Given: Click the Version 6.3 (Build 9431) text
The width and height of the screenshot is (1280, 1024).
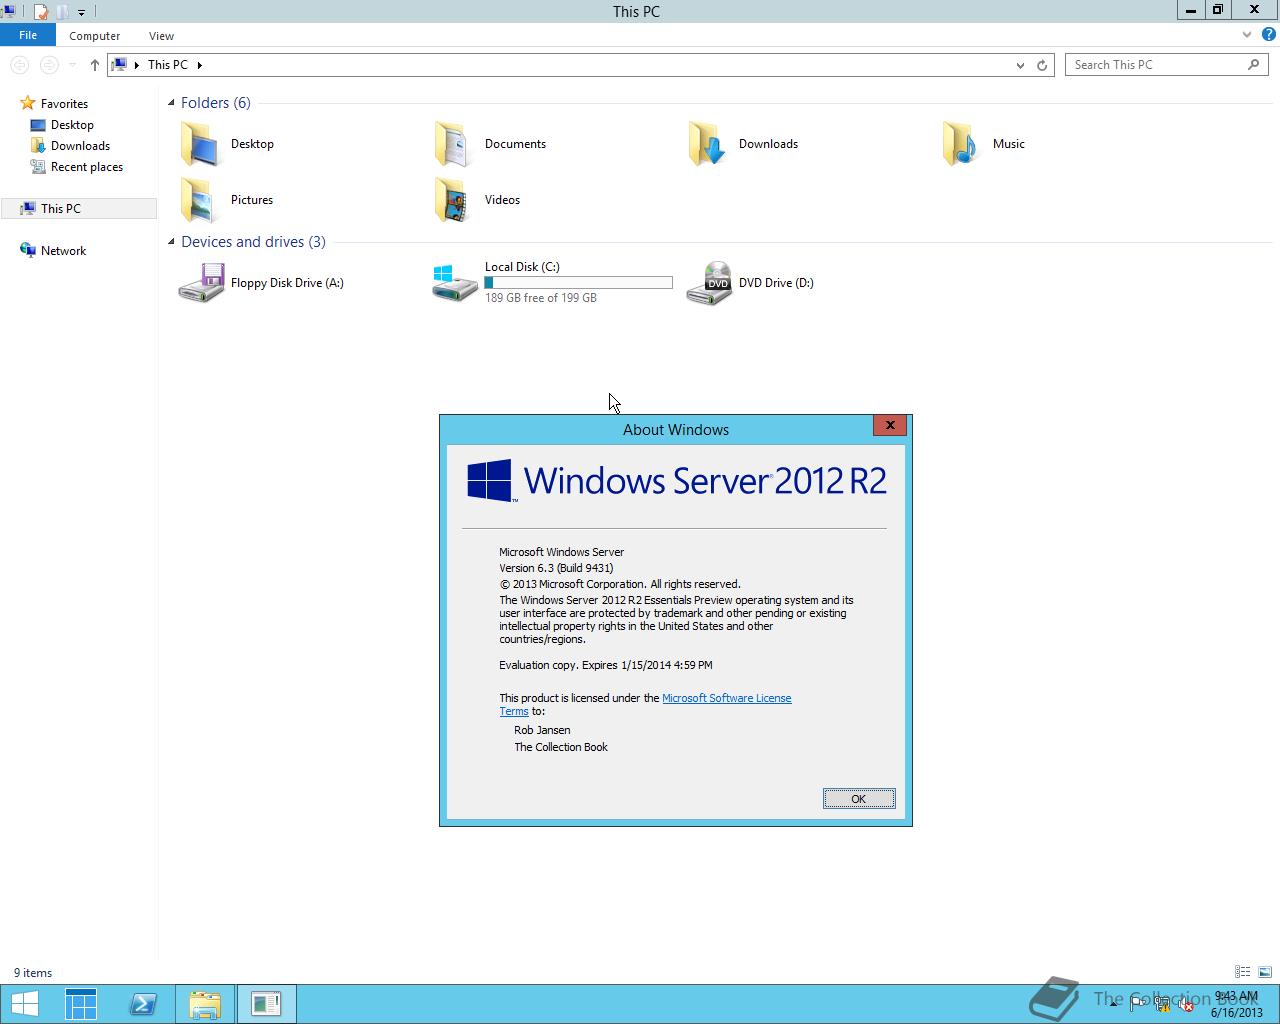Looking at the screenshot, I should 556,568.
